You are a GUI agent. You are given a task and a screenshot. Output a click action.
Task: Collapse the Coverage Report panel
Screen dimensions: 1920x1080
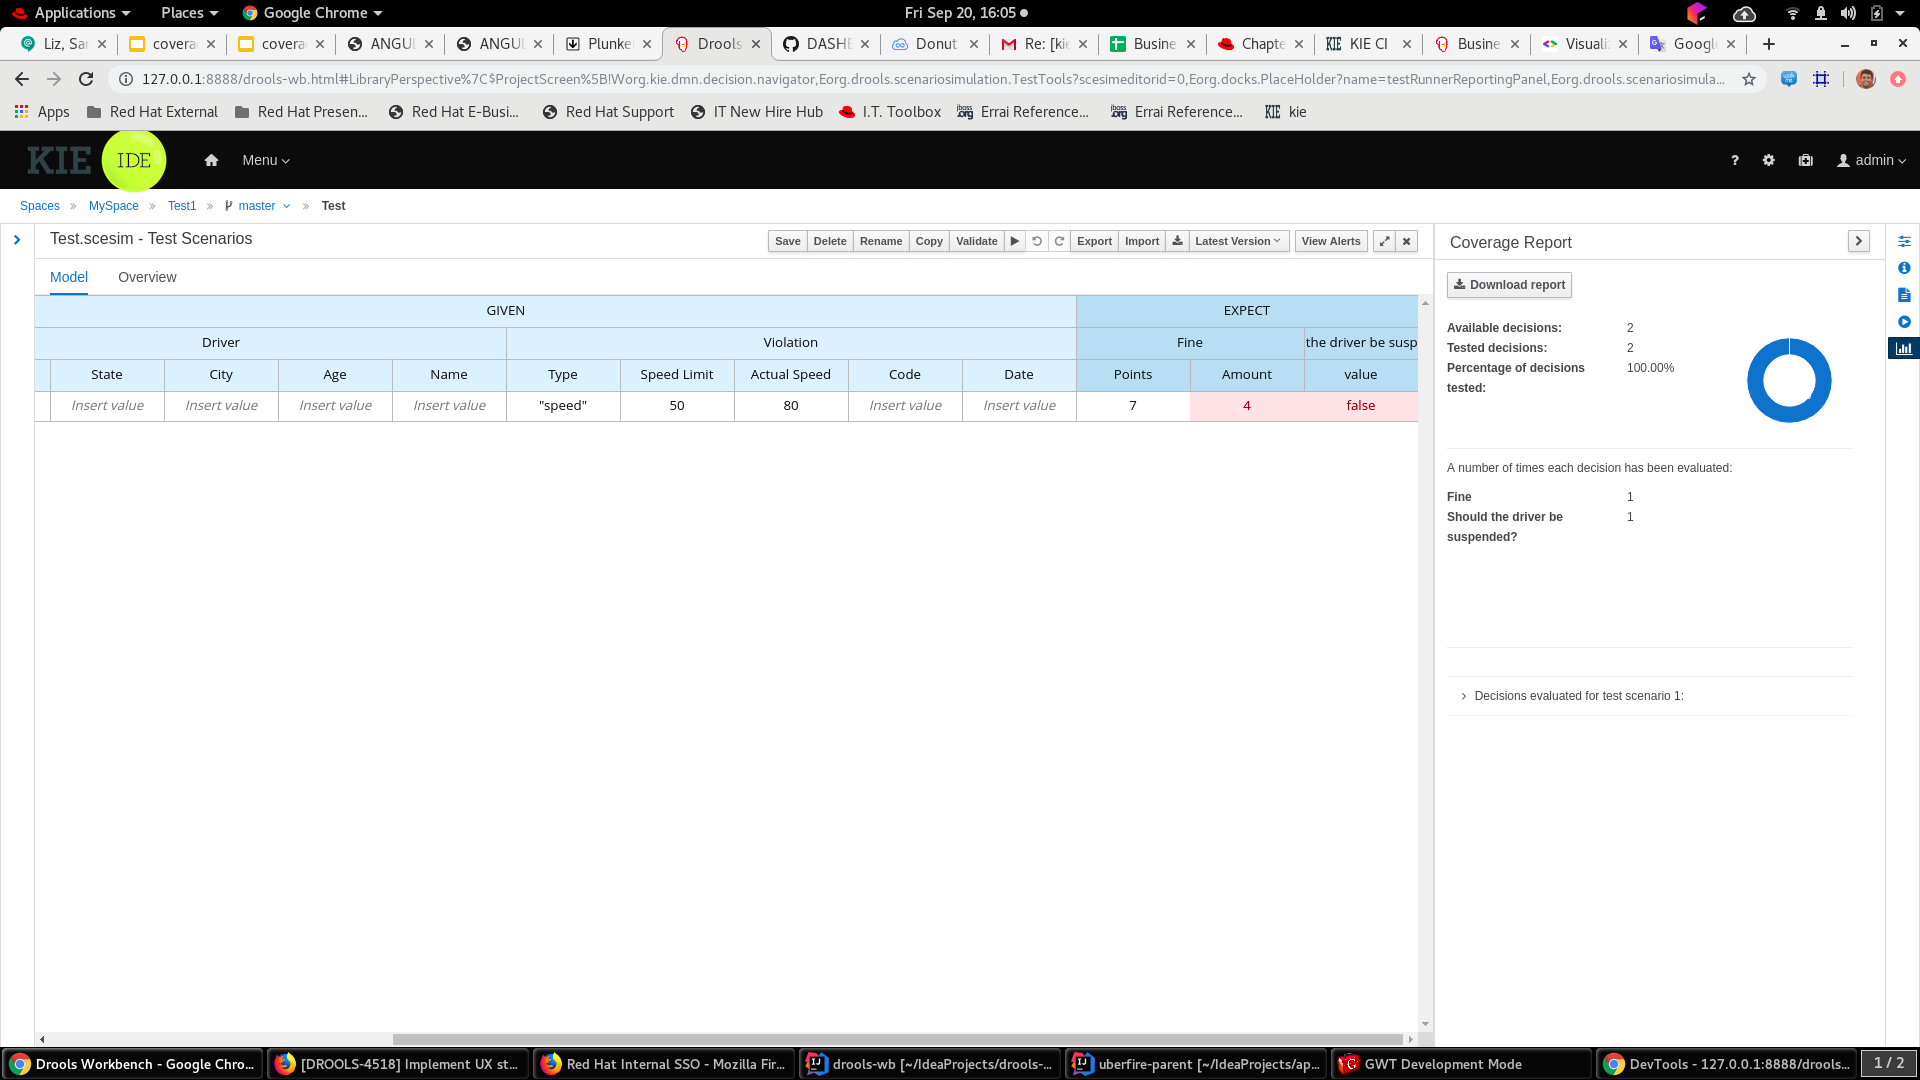[x=1858, y=241]
